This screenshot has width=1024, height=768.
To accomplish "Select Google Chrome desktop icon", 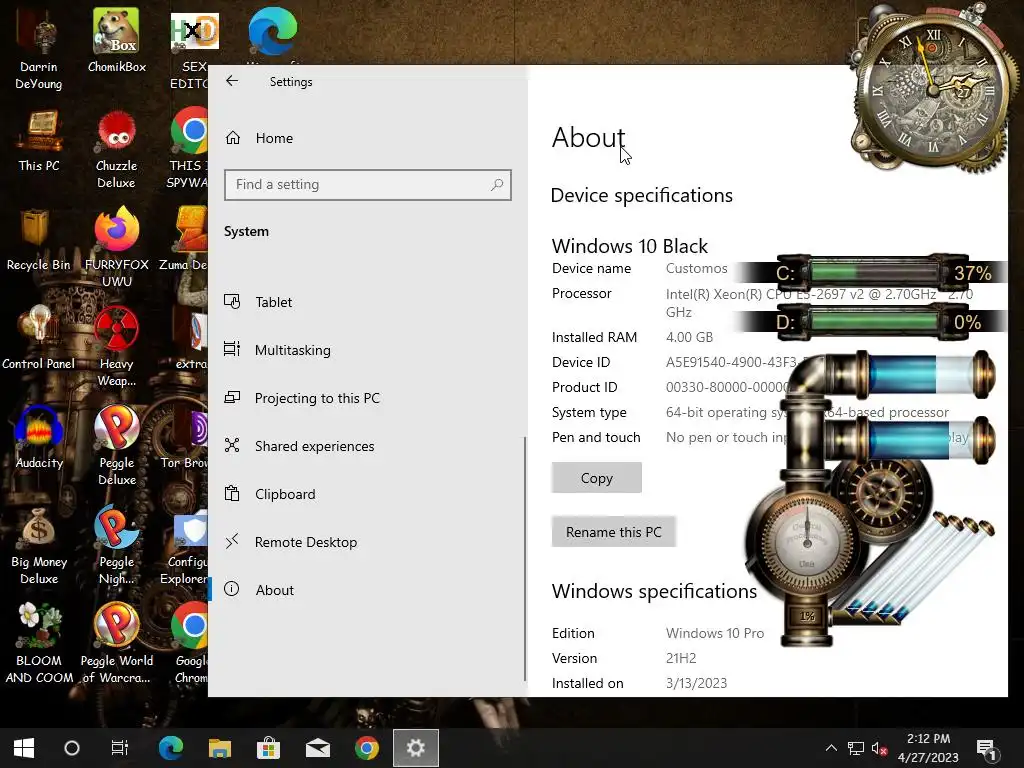I will coord(191,644).
